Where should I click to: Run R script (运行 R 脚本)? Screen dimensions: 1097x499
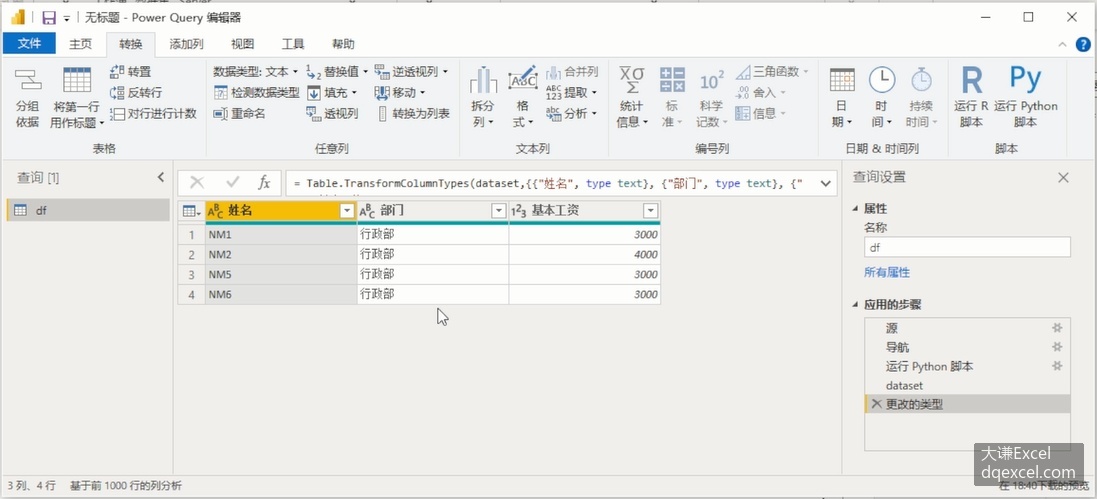(971, 97)
